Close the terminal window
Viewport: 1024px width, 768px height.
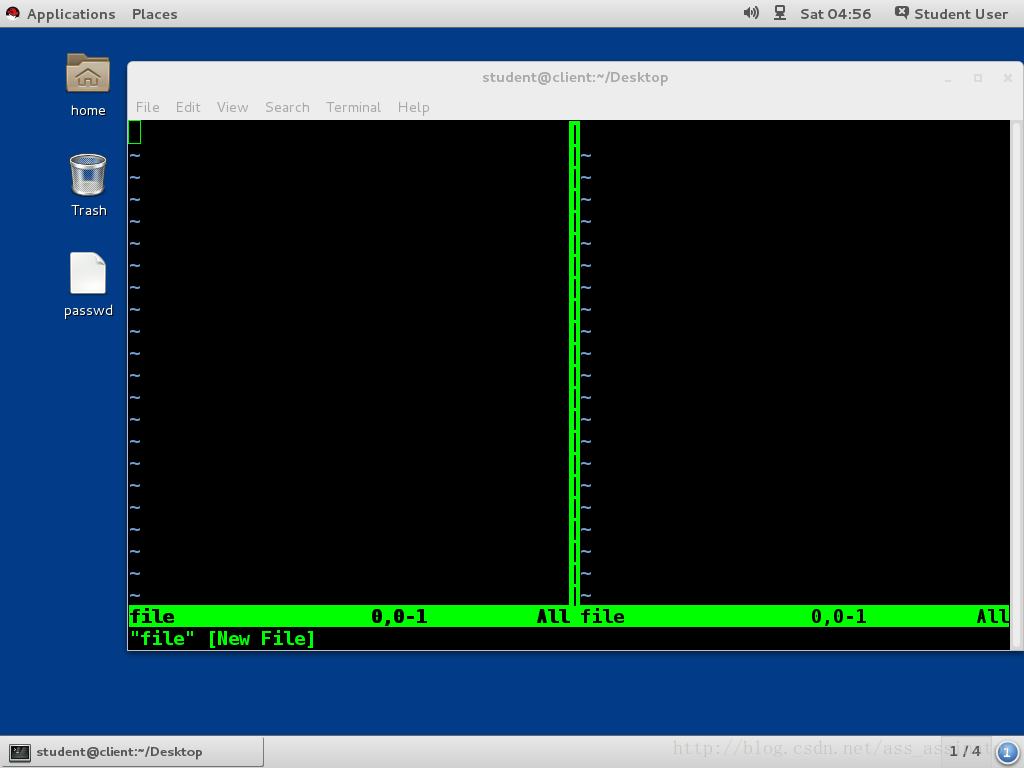click(1008, 78)
